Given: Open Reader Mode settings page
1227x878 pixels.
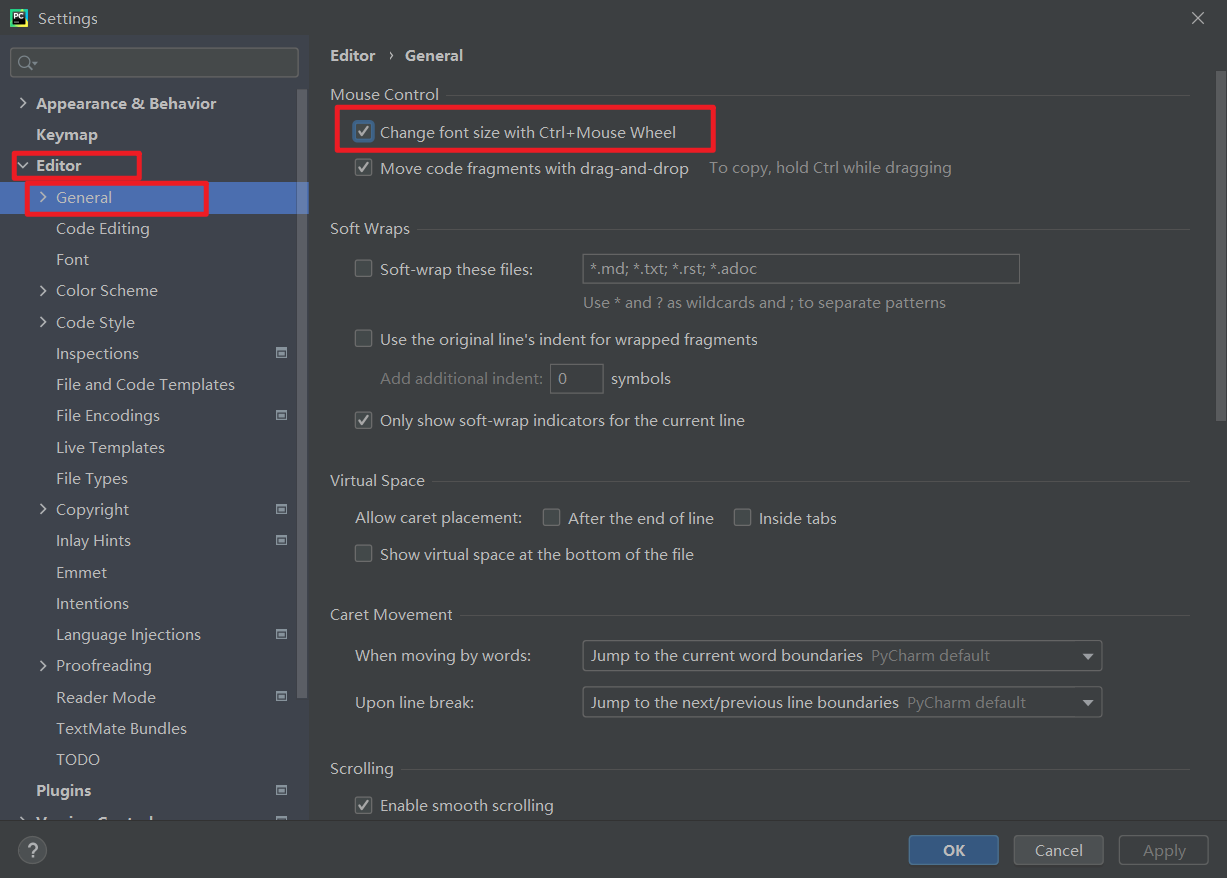Looking at the screenshot, I should click(x=106, y=697).
